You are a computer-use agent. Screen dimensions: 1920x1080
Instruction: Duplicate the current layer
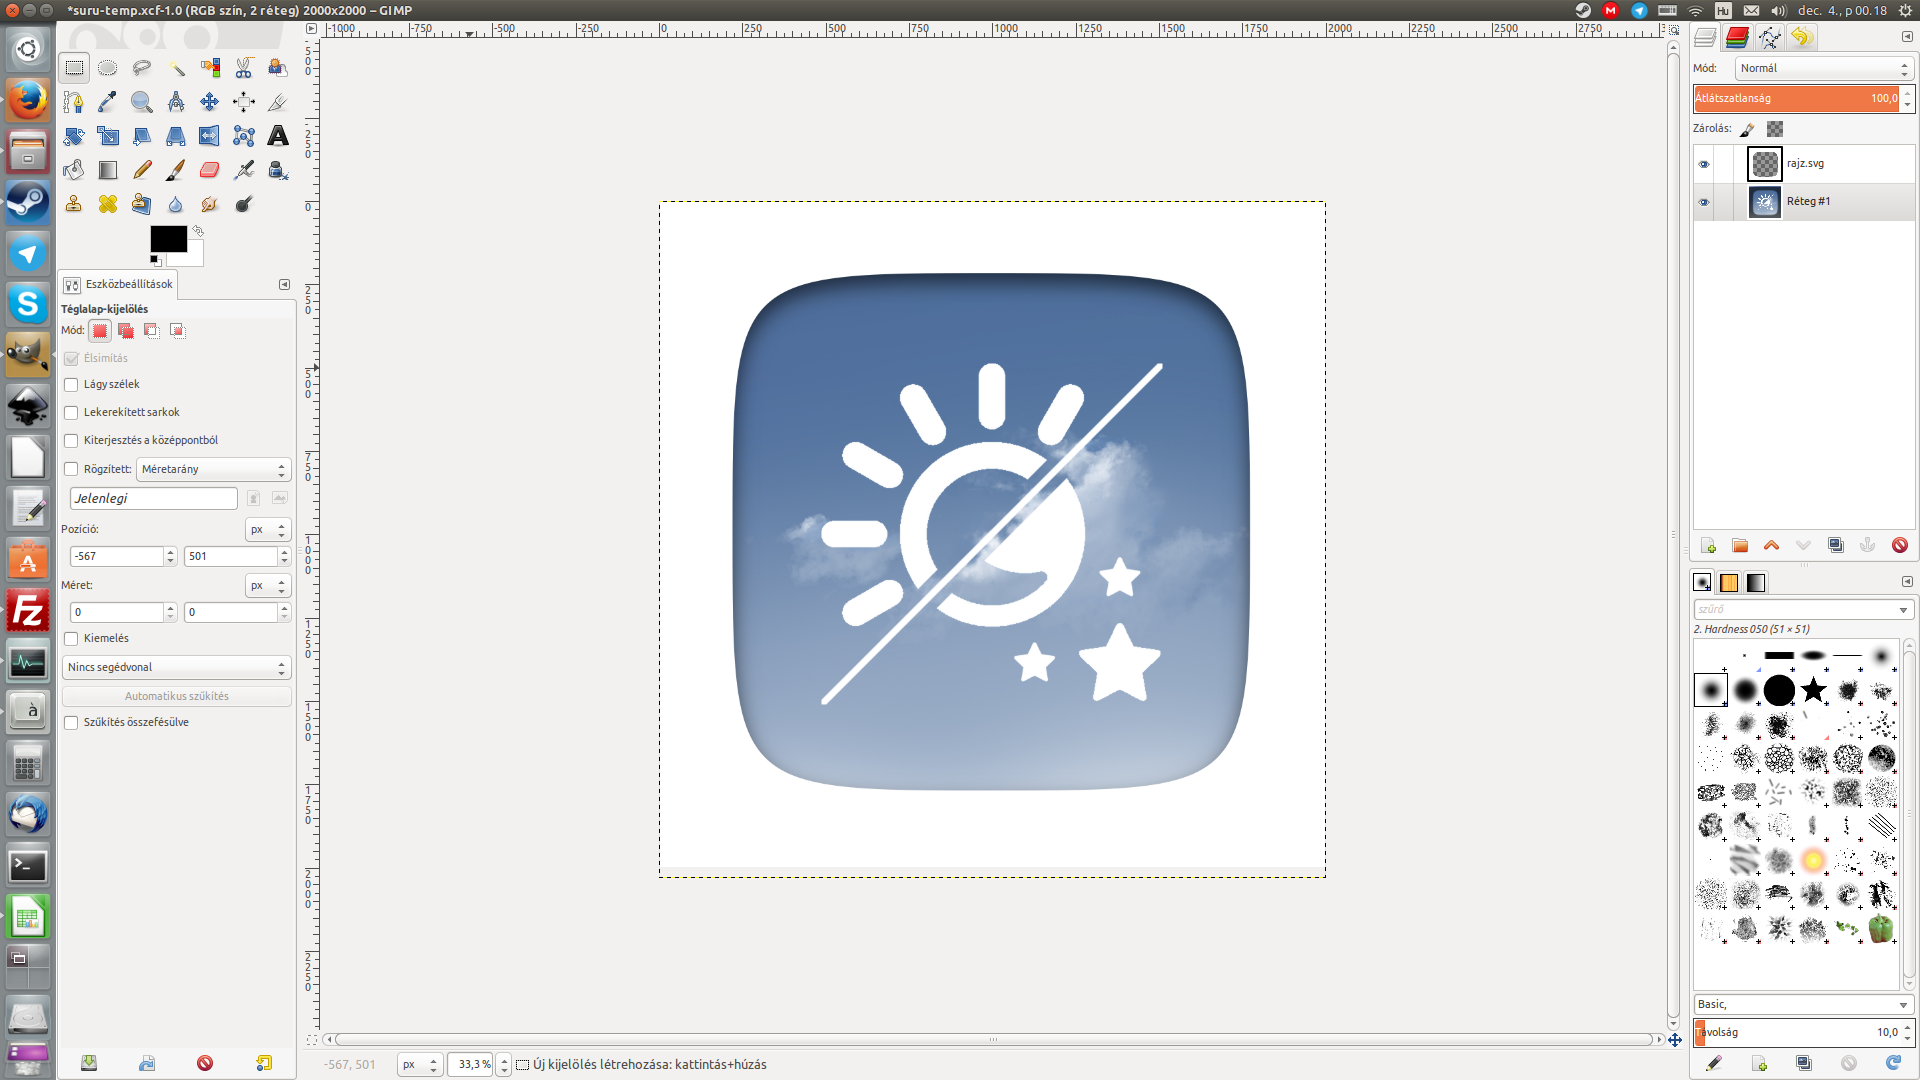(x=1836, y=545)
